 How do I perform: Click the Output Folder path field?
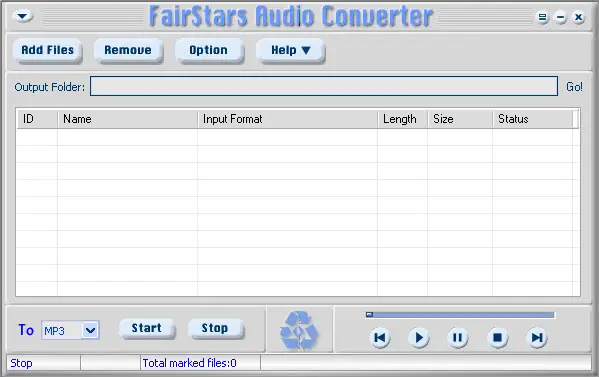[x=324, y=86]
